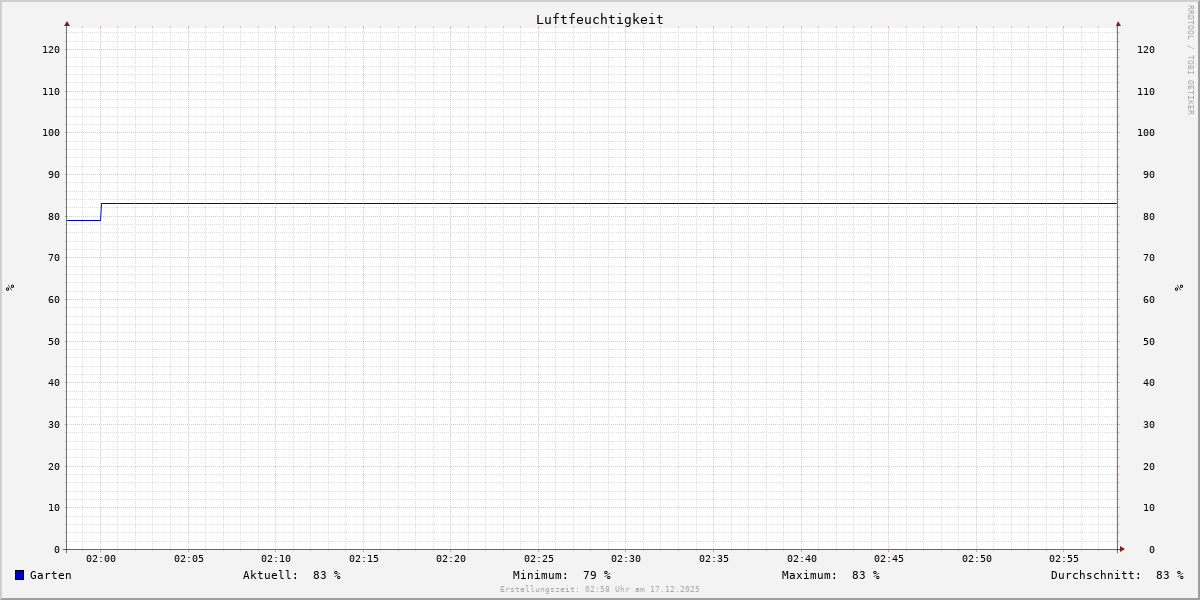This screenshot has height=600, width=1200.
Task: Click the 20 label on left axis
Action: pos(54,466)
